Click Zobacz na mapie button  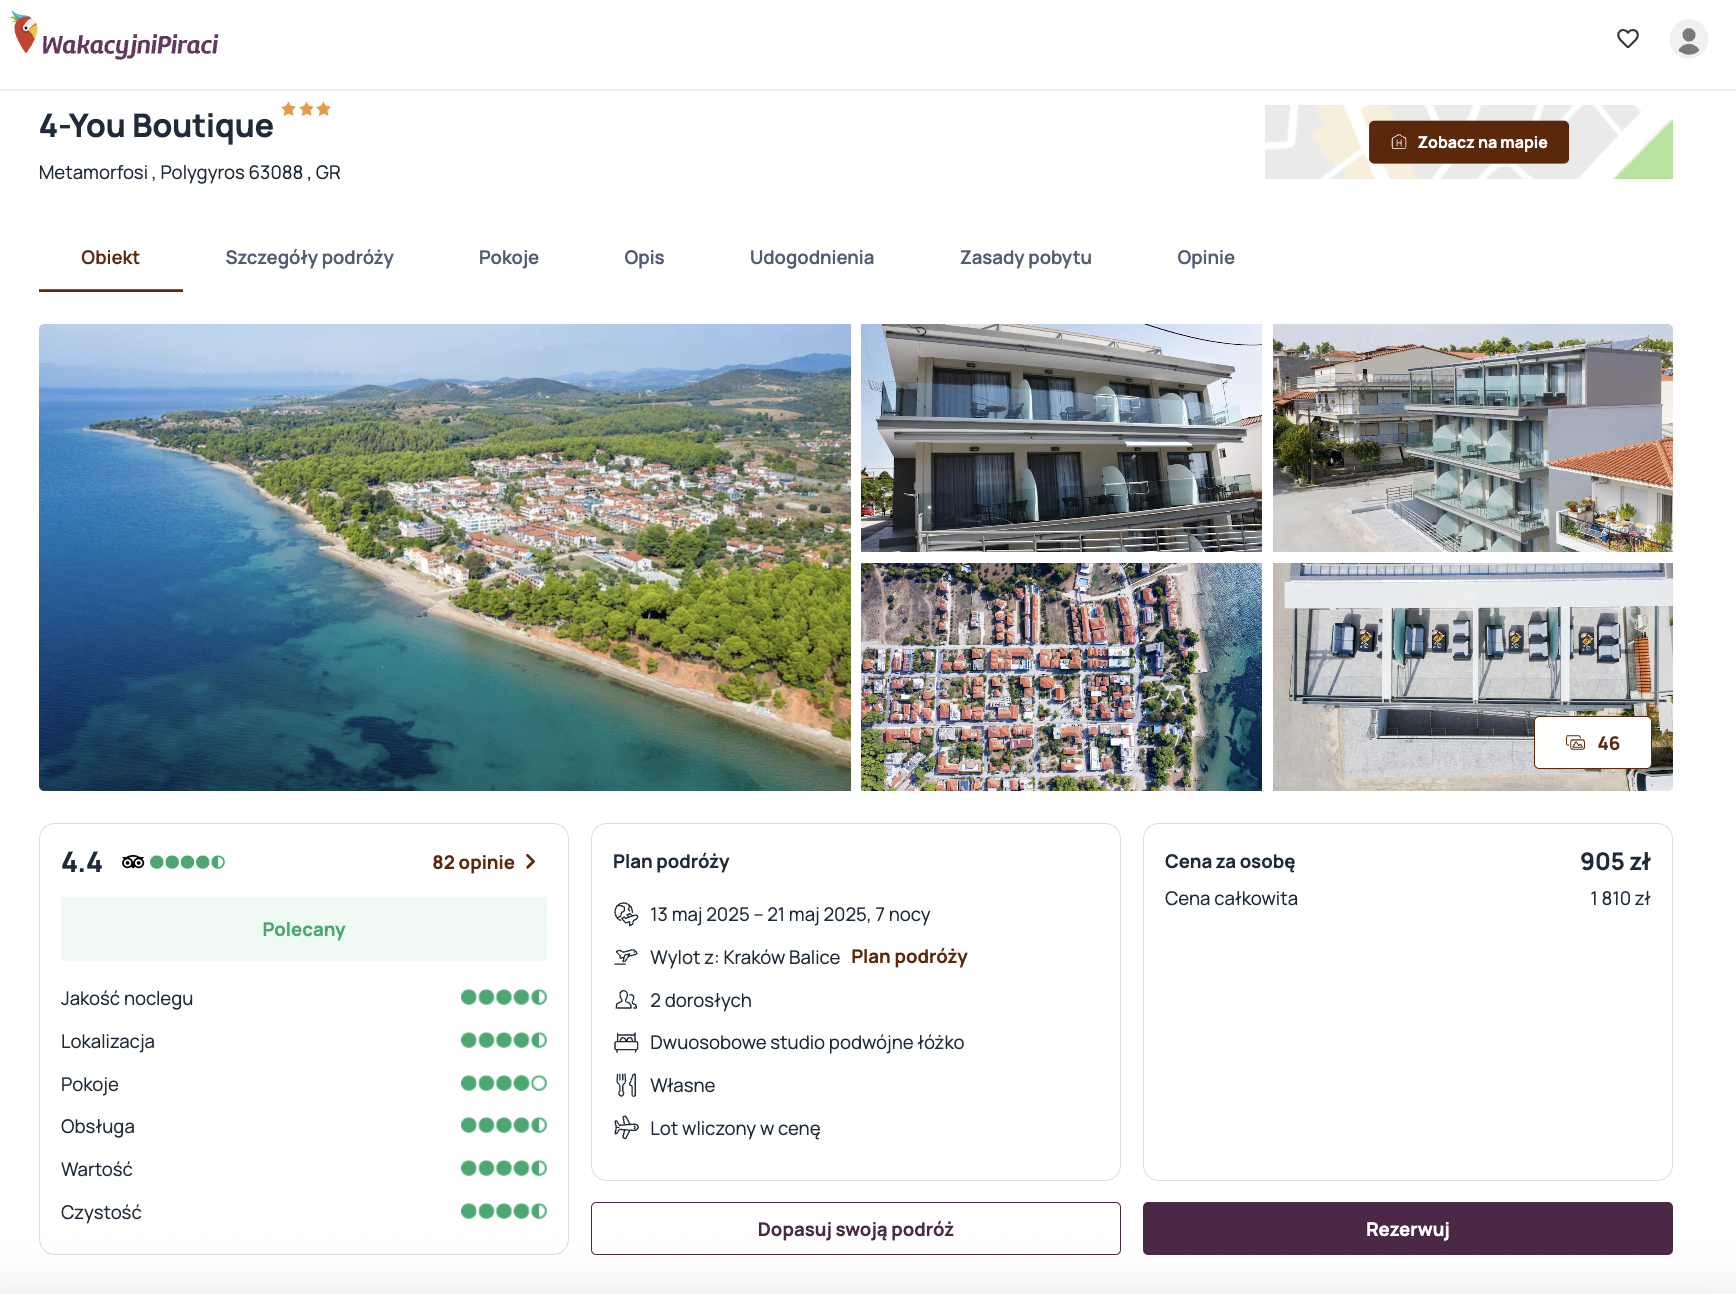click(x=1468, y=142)
